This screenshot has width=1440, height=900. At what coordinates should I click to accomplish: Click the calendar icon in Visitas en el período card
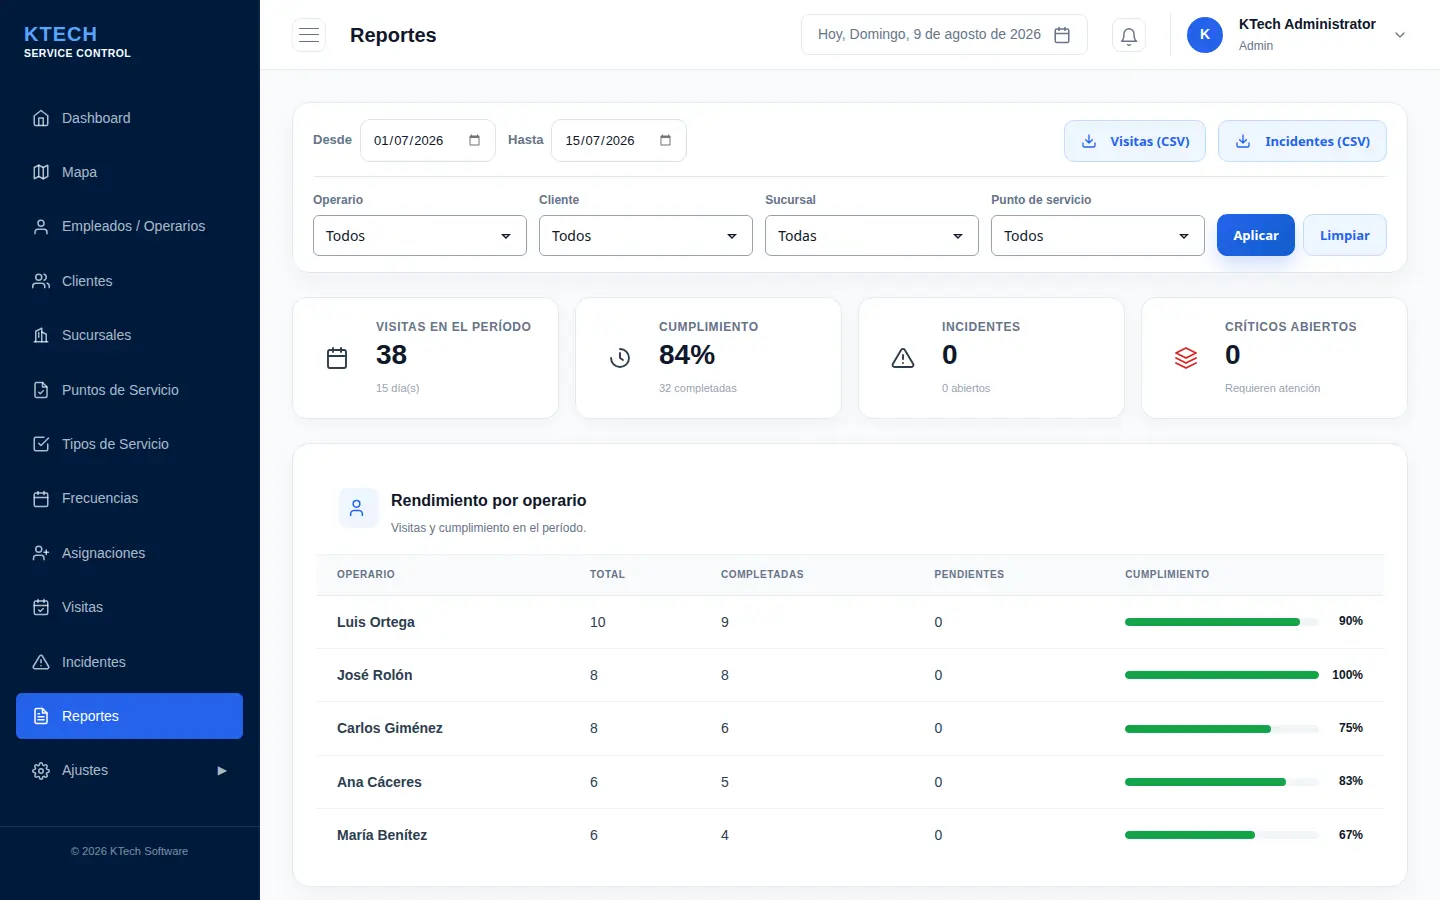(x=337, y=358)
